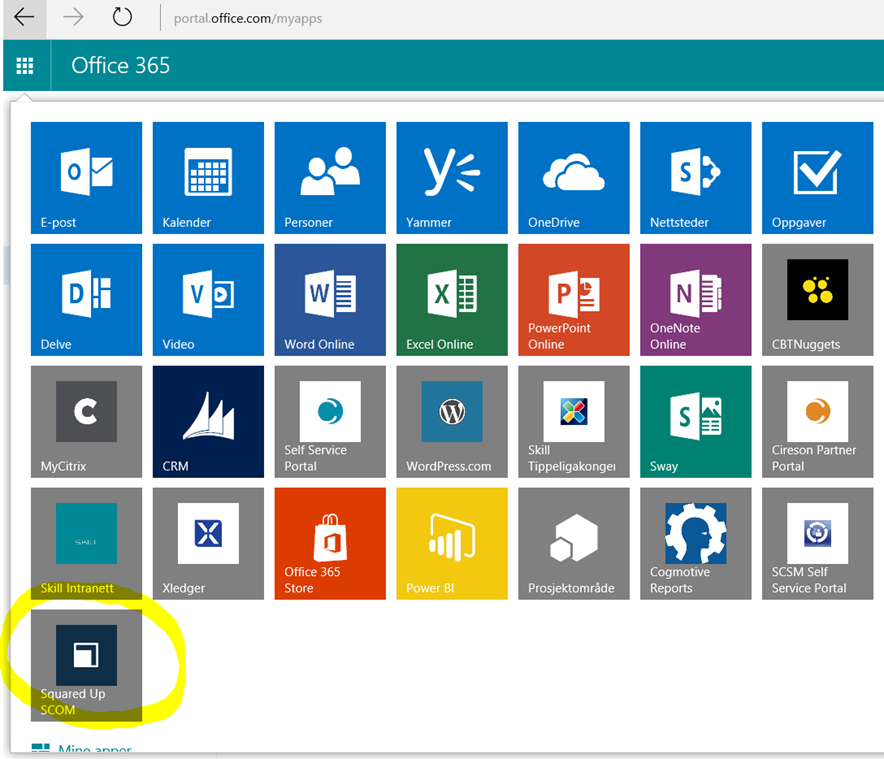
Task: Launch the CRM app tile
Action: coord(208,421)
